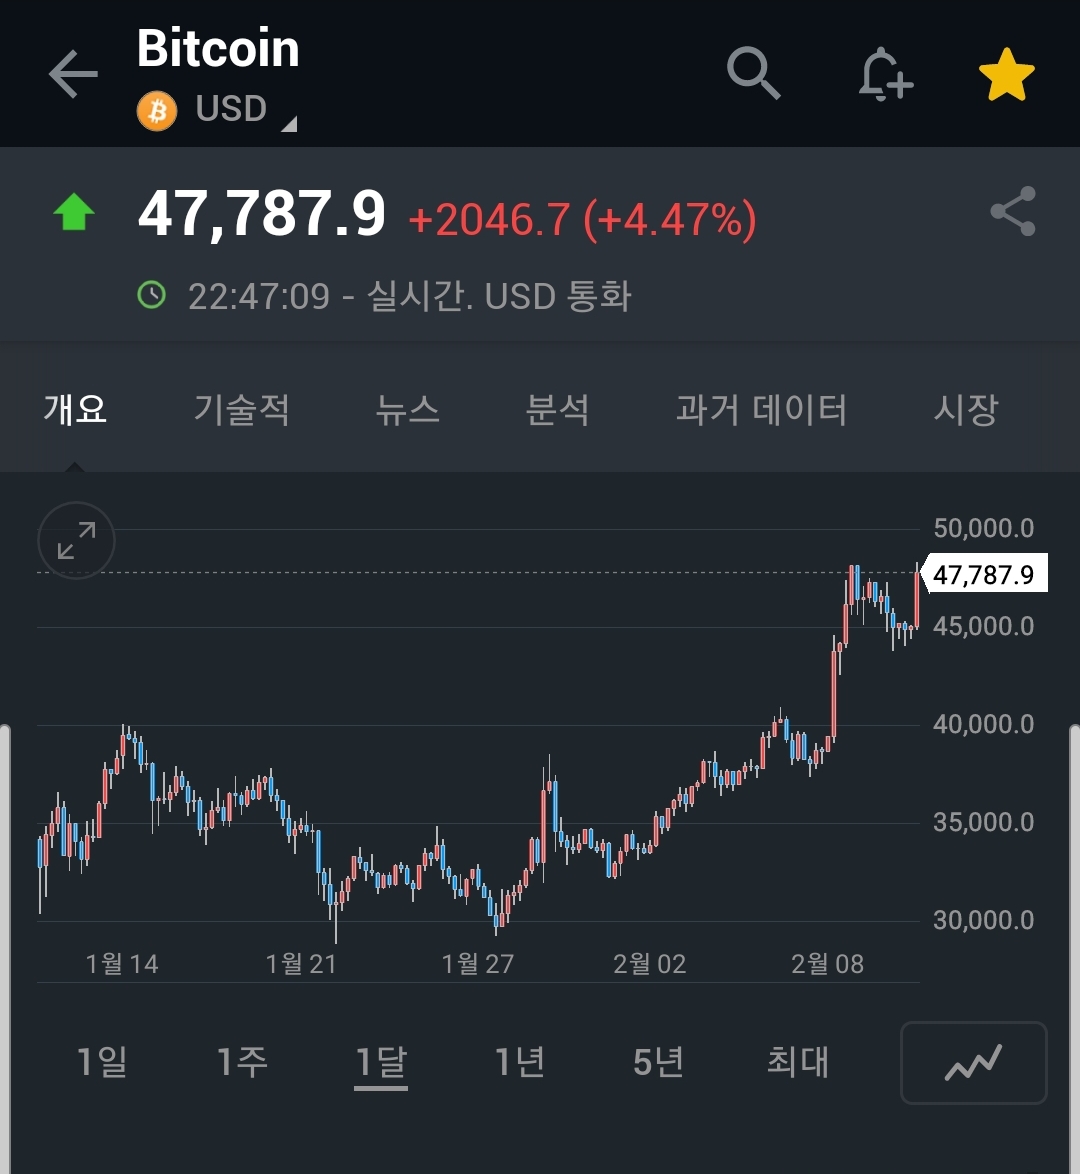Open the 뉴스 tab
Viewport: 1080px width, 1174px height.
407,410
